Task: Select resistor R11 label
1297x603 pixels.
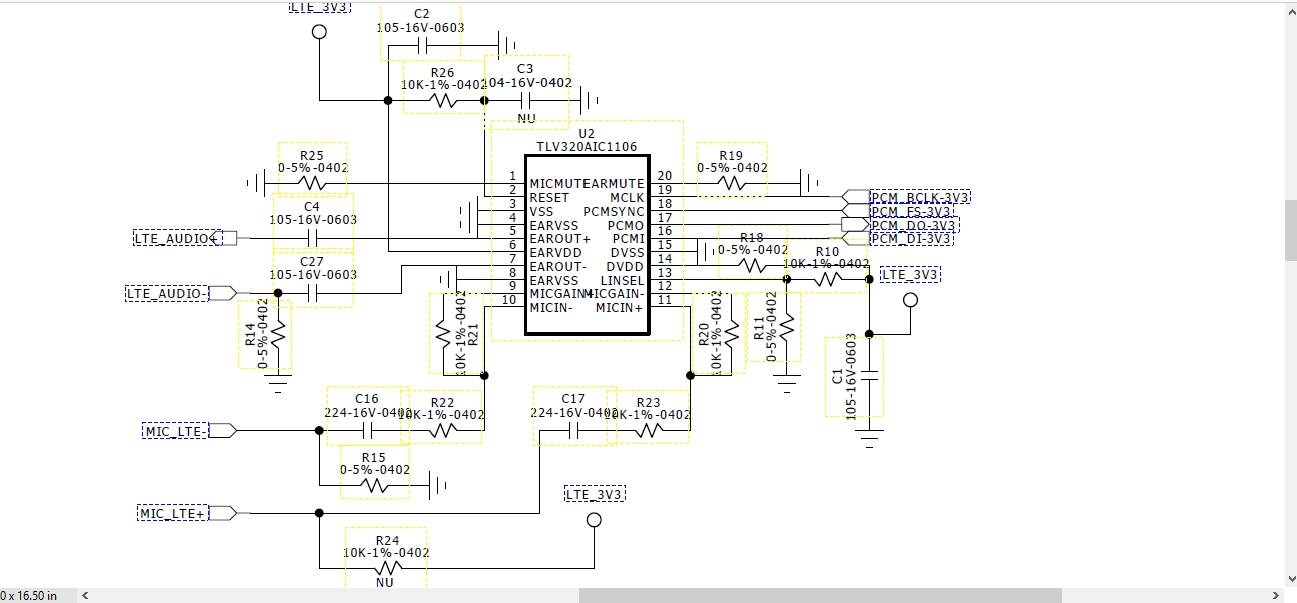Action: tap(758, 326)
